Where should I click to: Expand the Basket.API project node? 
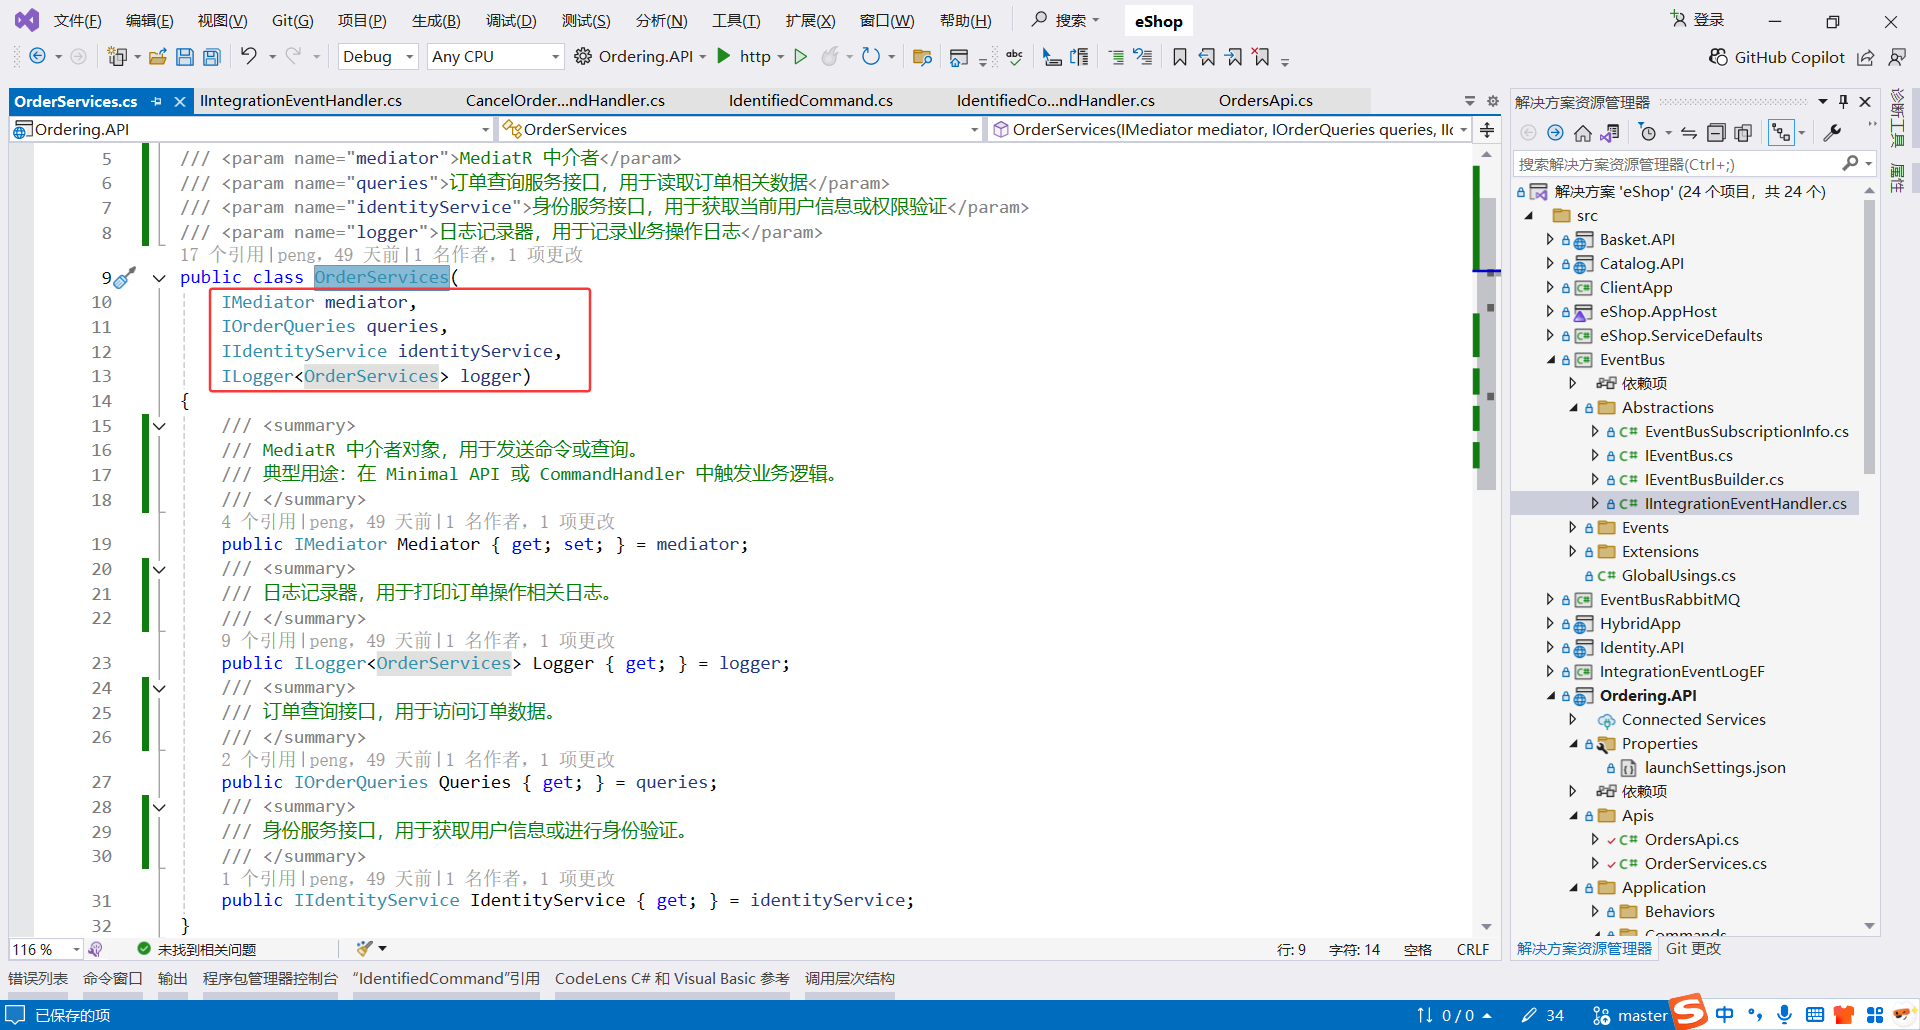tap(1549, 239)
